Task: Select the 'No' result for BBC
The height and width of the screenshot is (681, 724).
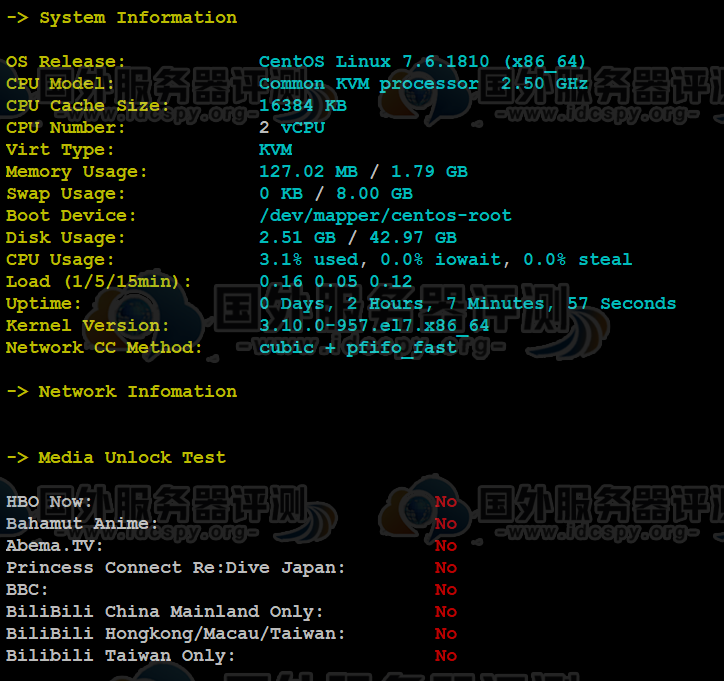Action: pyautogui.click(x=446, y=590)
